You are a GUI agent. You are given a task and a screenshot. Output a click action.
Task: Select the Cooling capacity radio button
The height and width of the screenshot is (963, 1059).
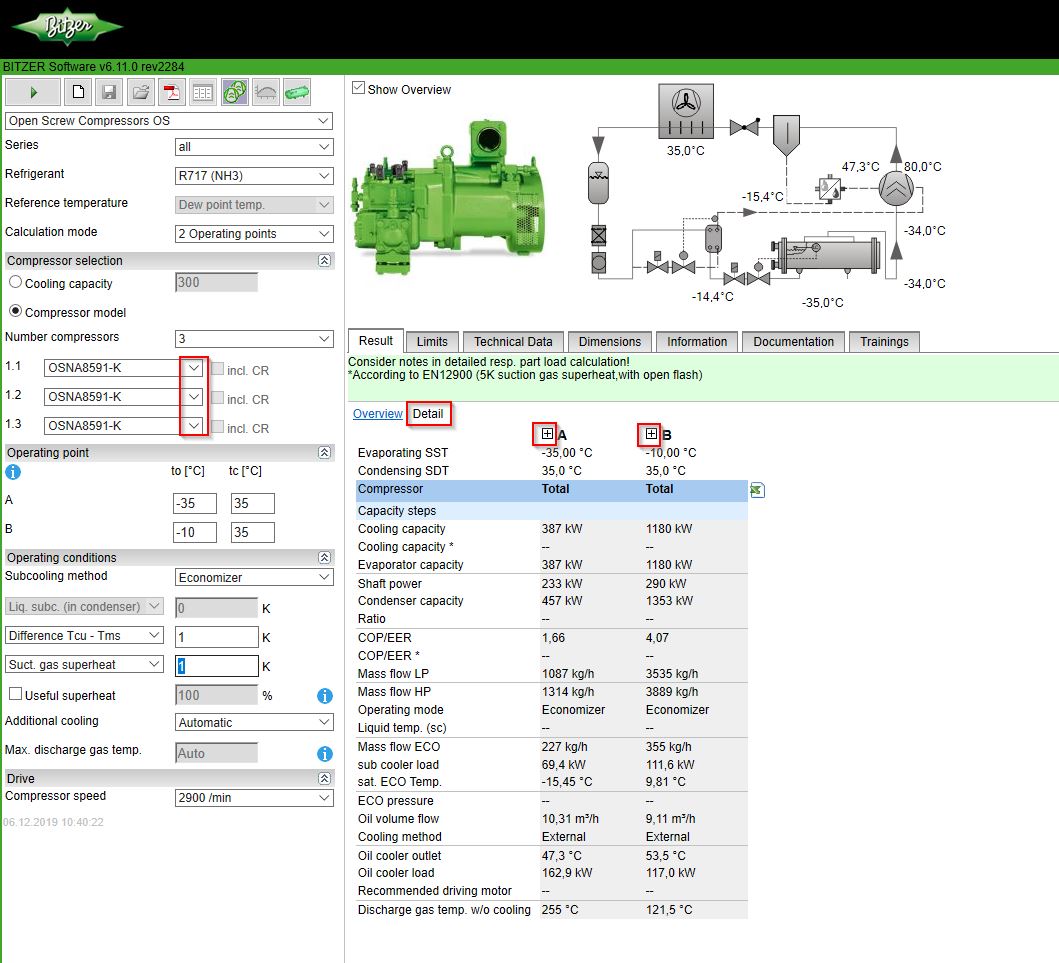click(x=15, y=283)
